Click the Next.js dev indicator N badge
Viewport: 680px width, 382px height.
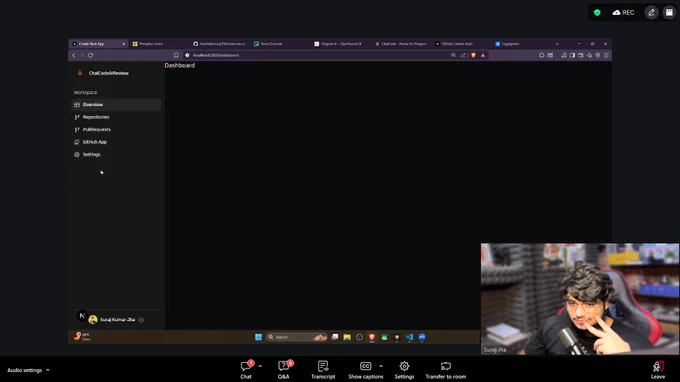click(x=82, y=316)
